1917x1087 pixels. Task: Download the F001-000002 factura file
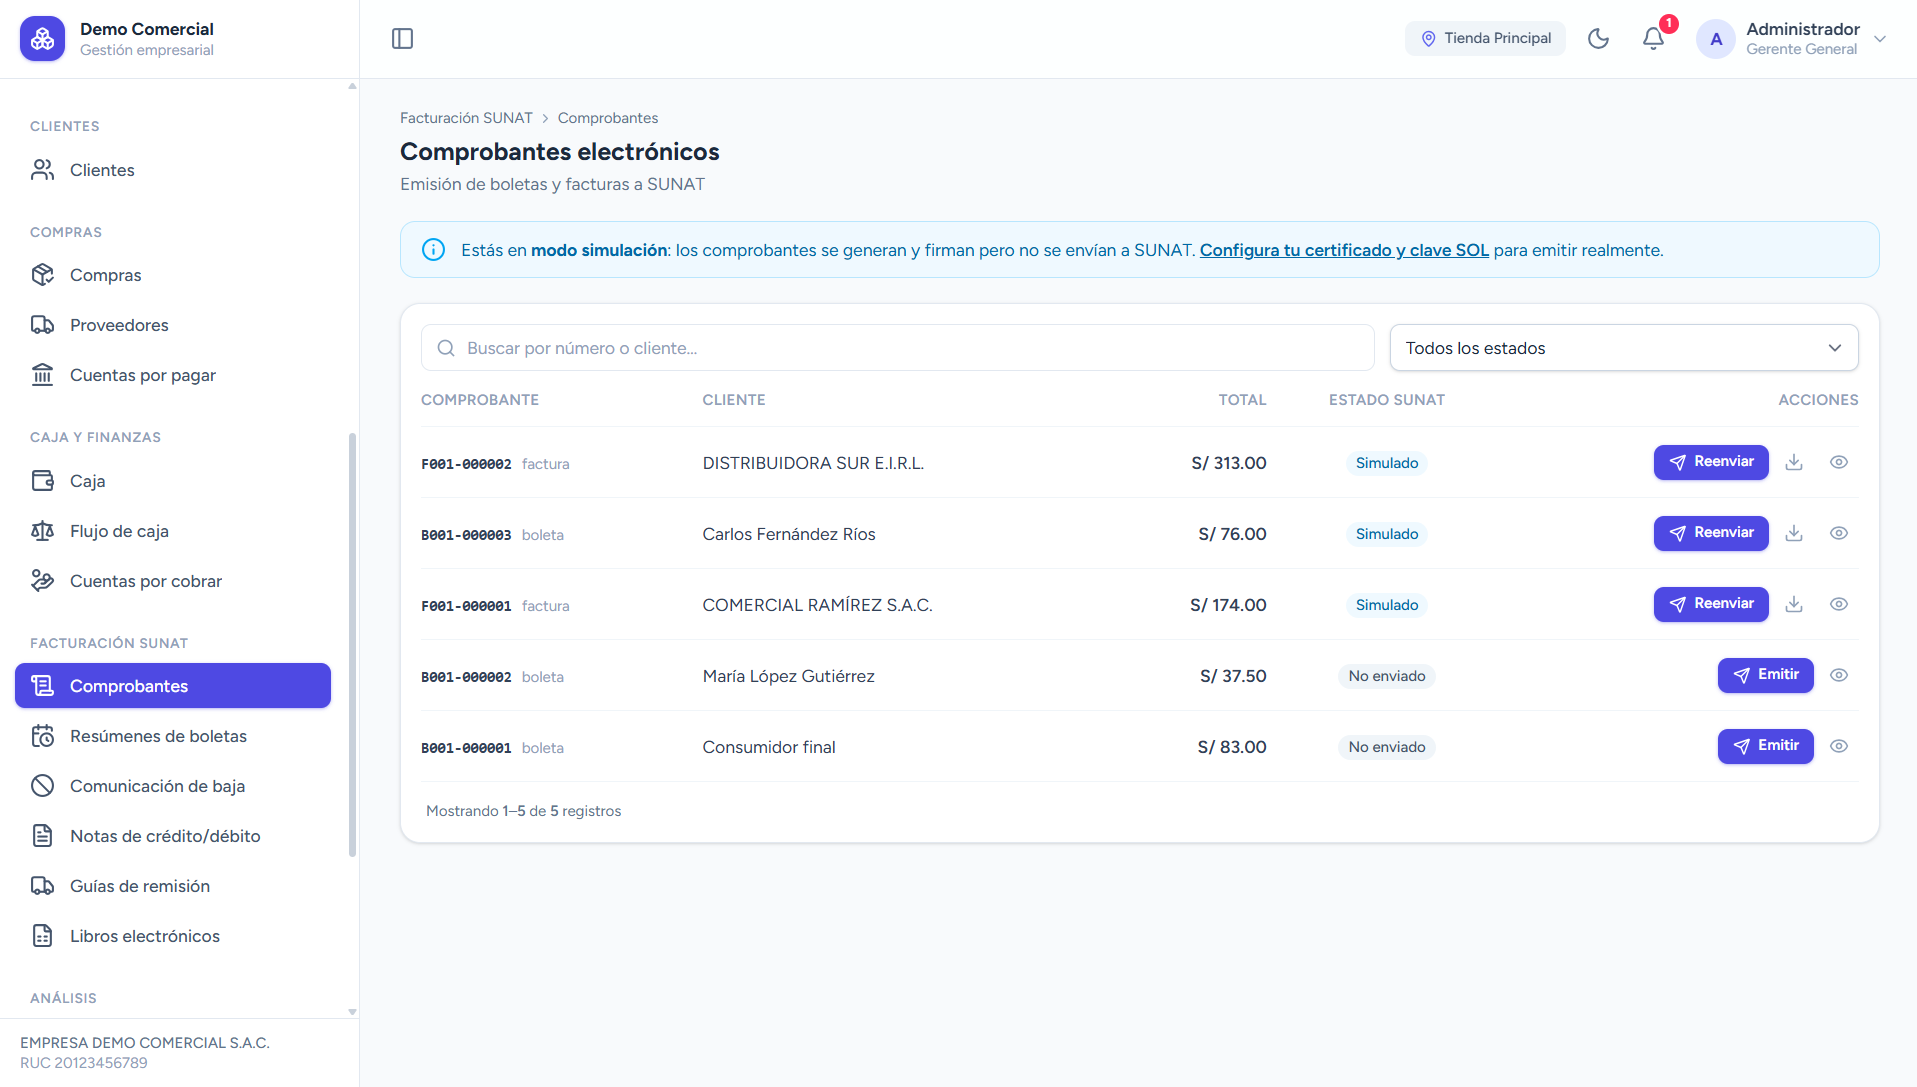coord(1794,462)
